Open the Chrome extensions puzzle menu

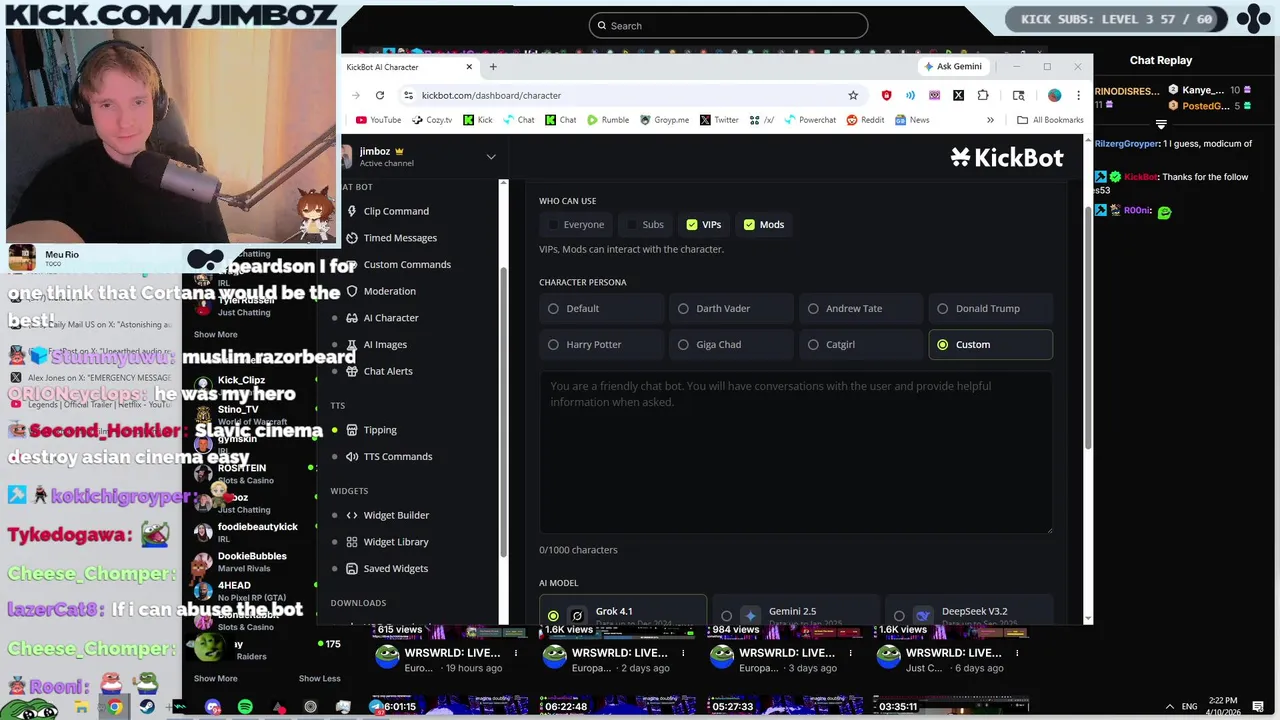point(983,95)
